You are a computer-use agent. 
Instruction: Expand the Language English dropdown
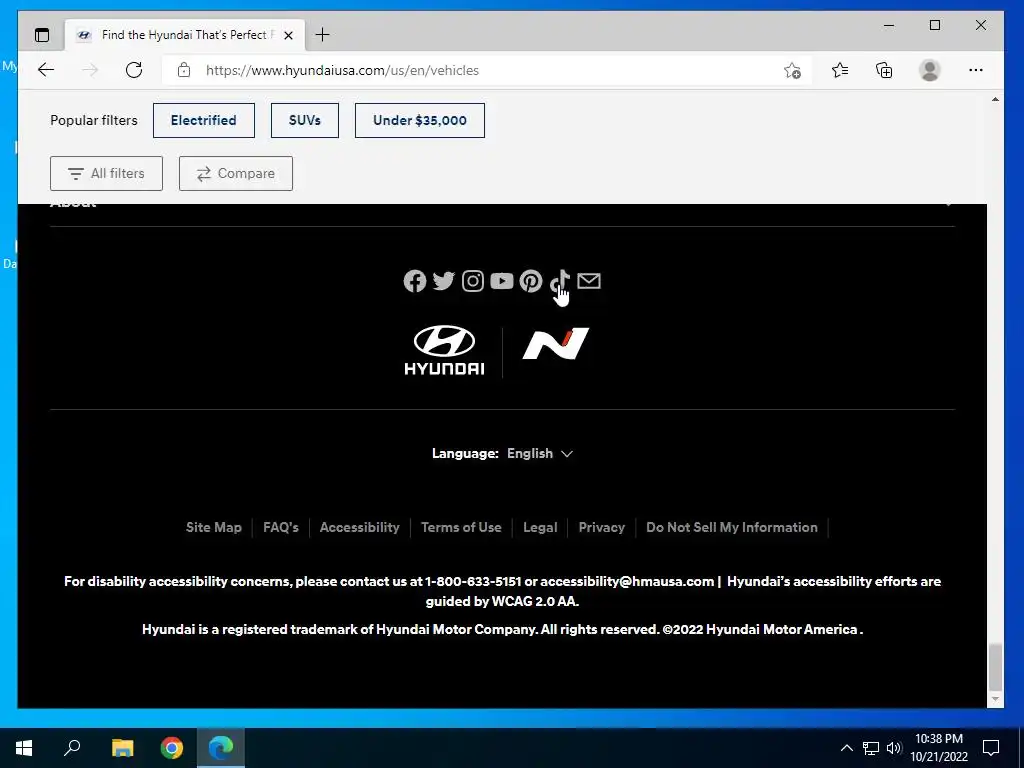pyautogui.click(x=540, y=453)
